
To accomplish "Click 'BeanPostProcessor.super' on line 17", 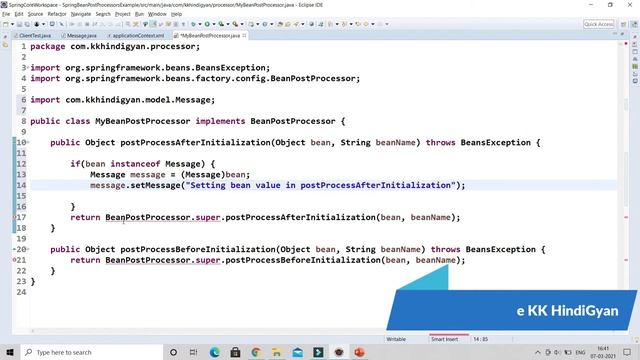I will point(163,217).
